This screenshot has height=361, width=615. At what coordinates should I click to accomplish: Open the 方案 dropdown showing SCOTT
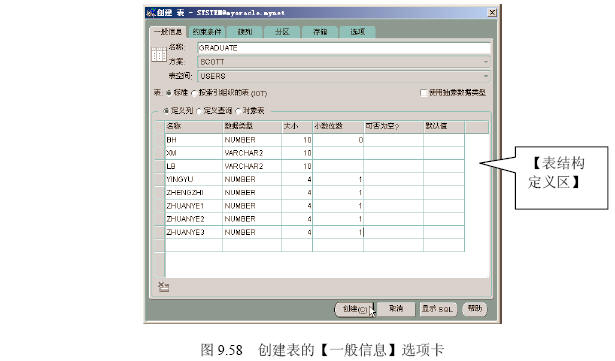(x=344, y=62)
